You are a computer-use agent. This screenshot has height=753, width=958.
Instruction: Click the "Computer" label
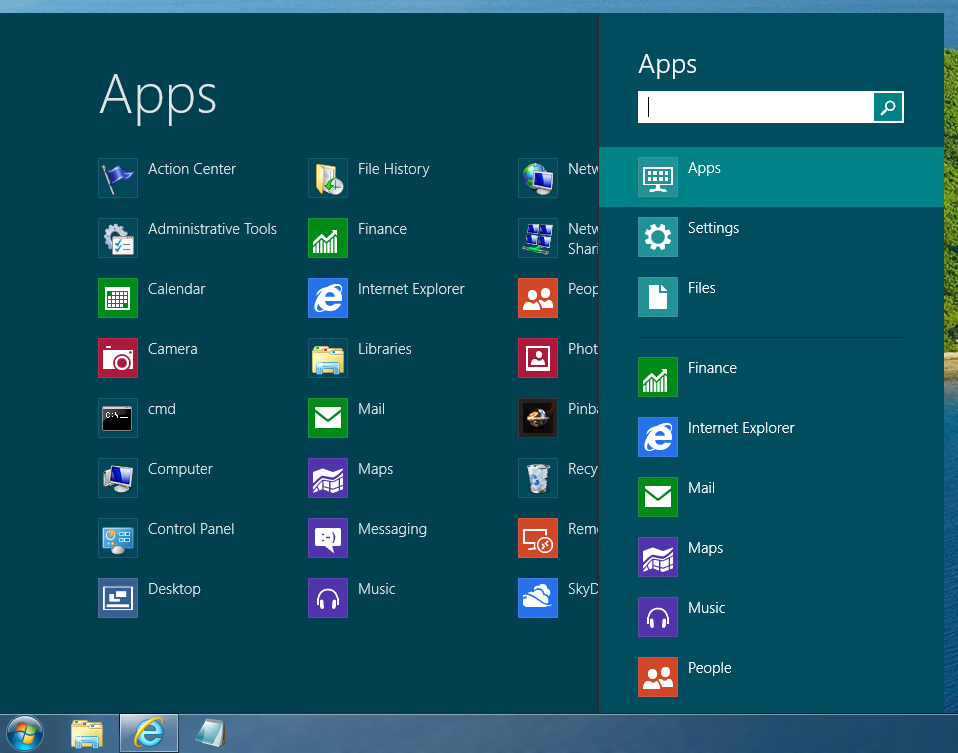pyautogui.click(x=180, y=469)
